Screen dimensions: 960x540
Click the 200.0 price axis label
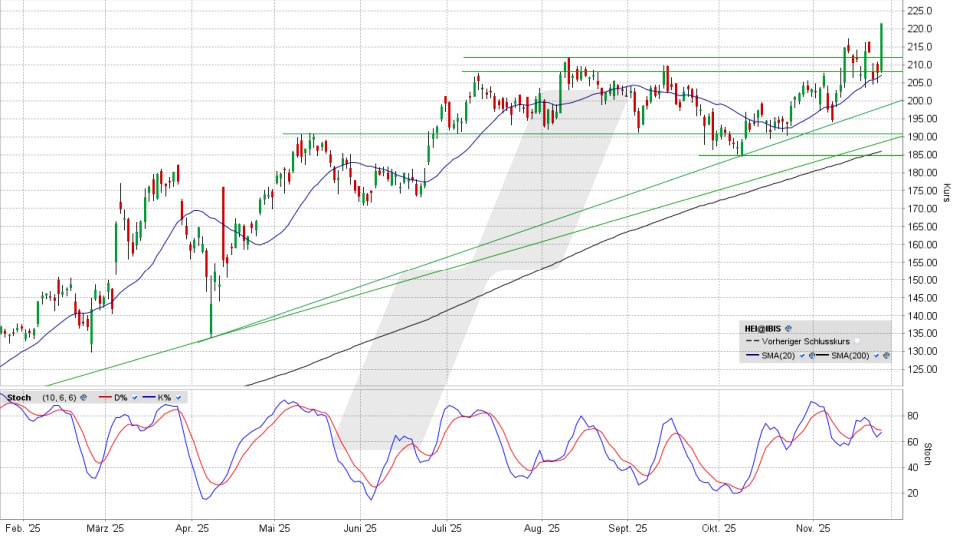(920, 101)
